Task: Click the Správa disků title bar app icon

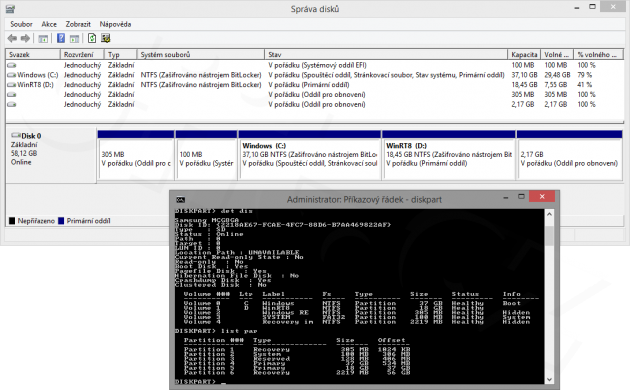Action: pyautogui.click(x=11, y=8)
